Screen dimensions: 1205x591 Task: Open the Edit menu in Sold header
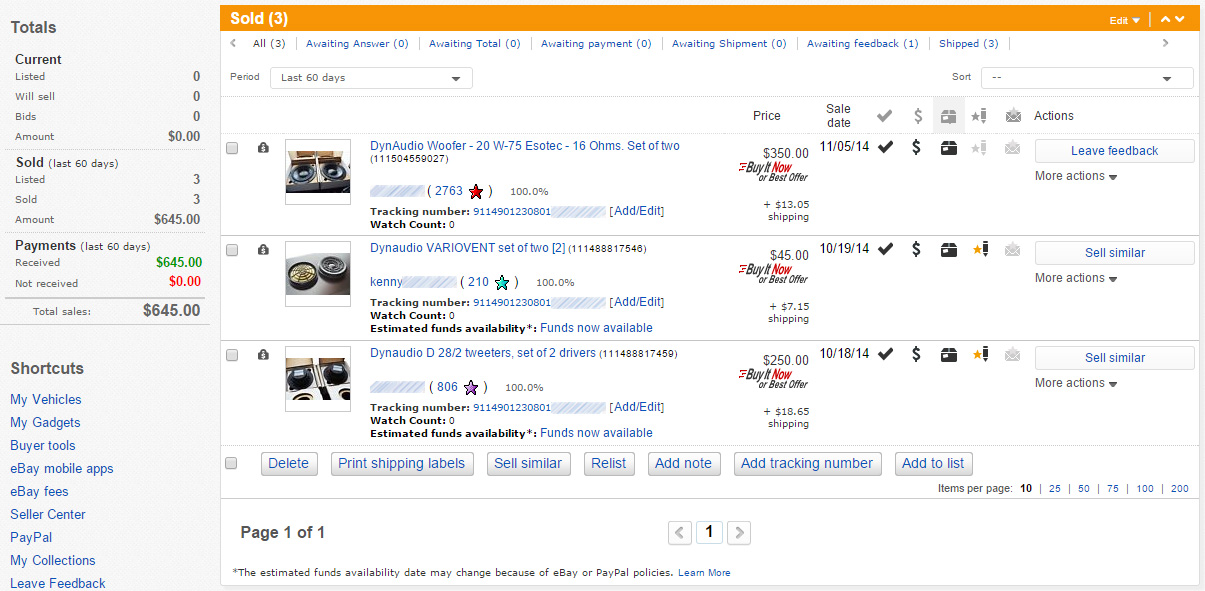(1124, 20)
